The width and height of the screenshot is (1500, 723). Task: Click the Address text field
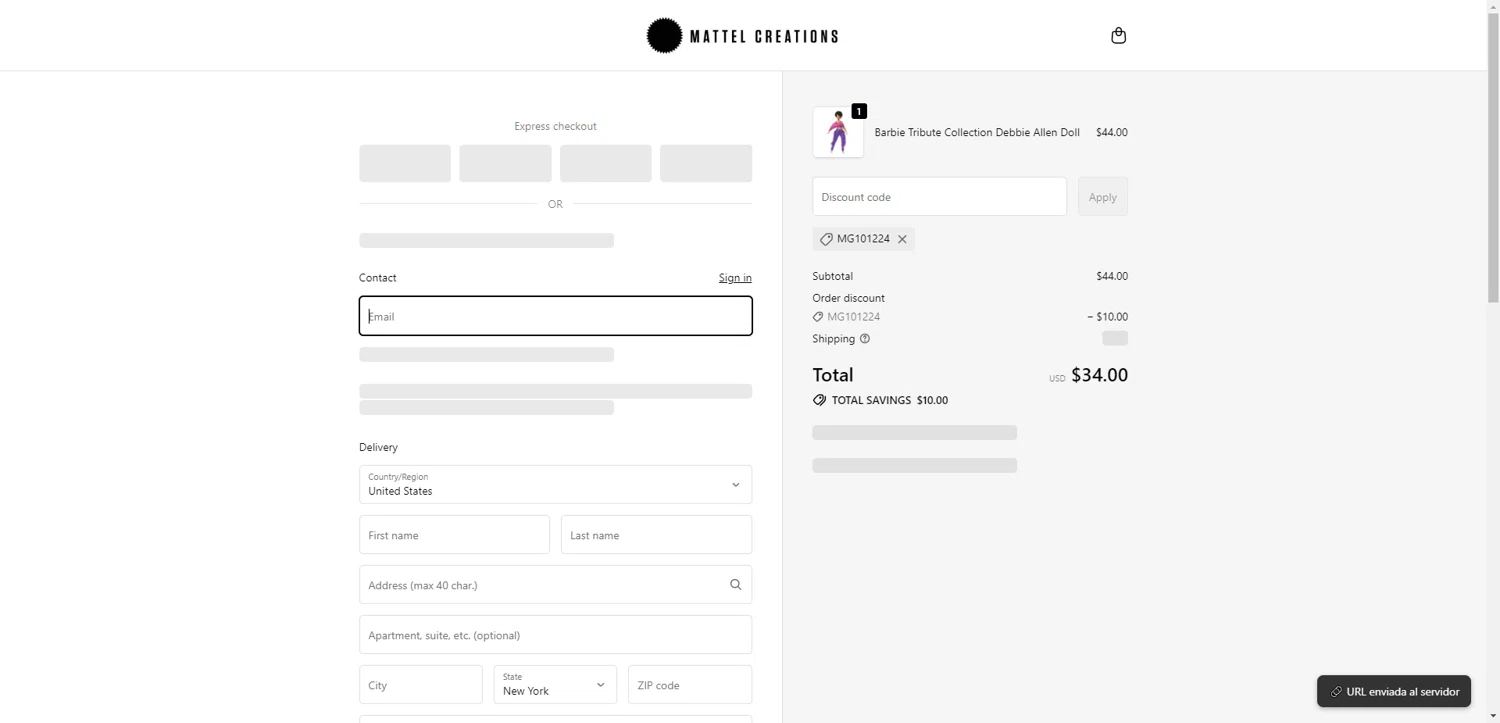[540, 585]
